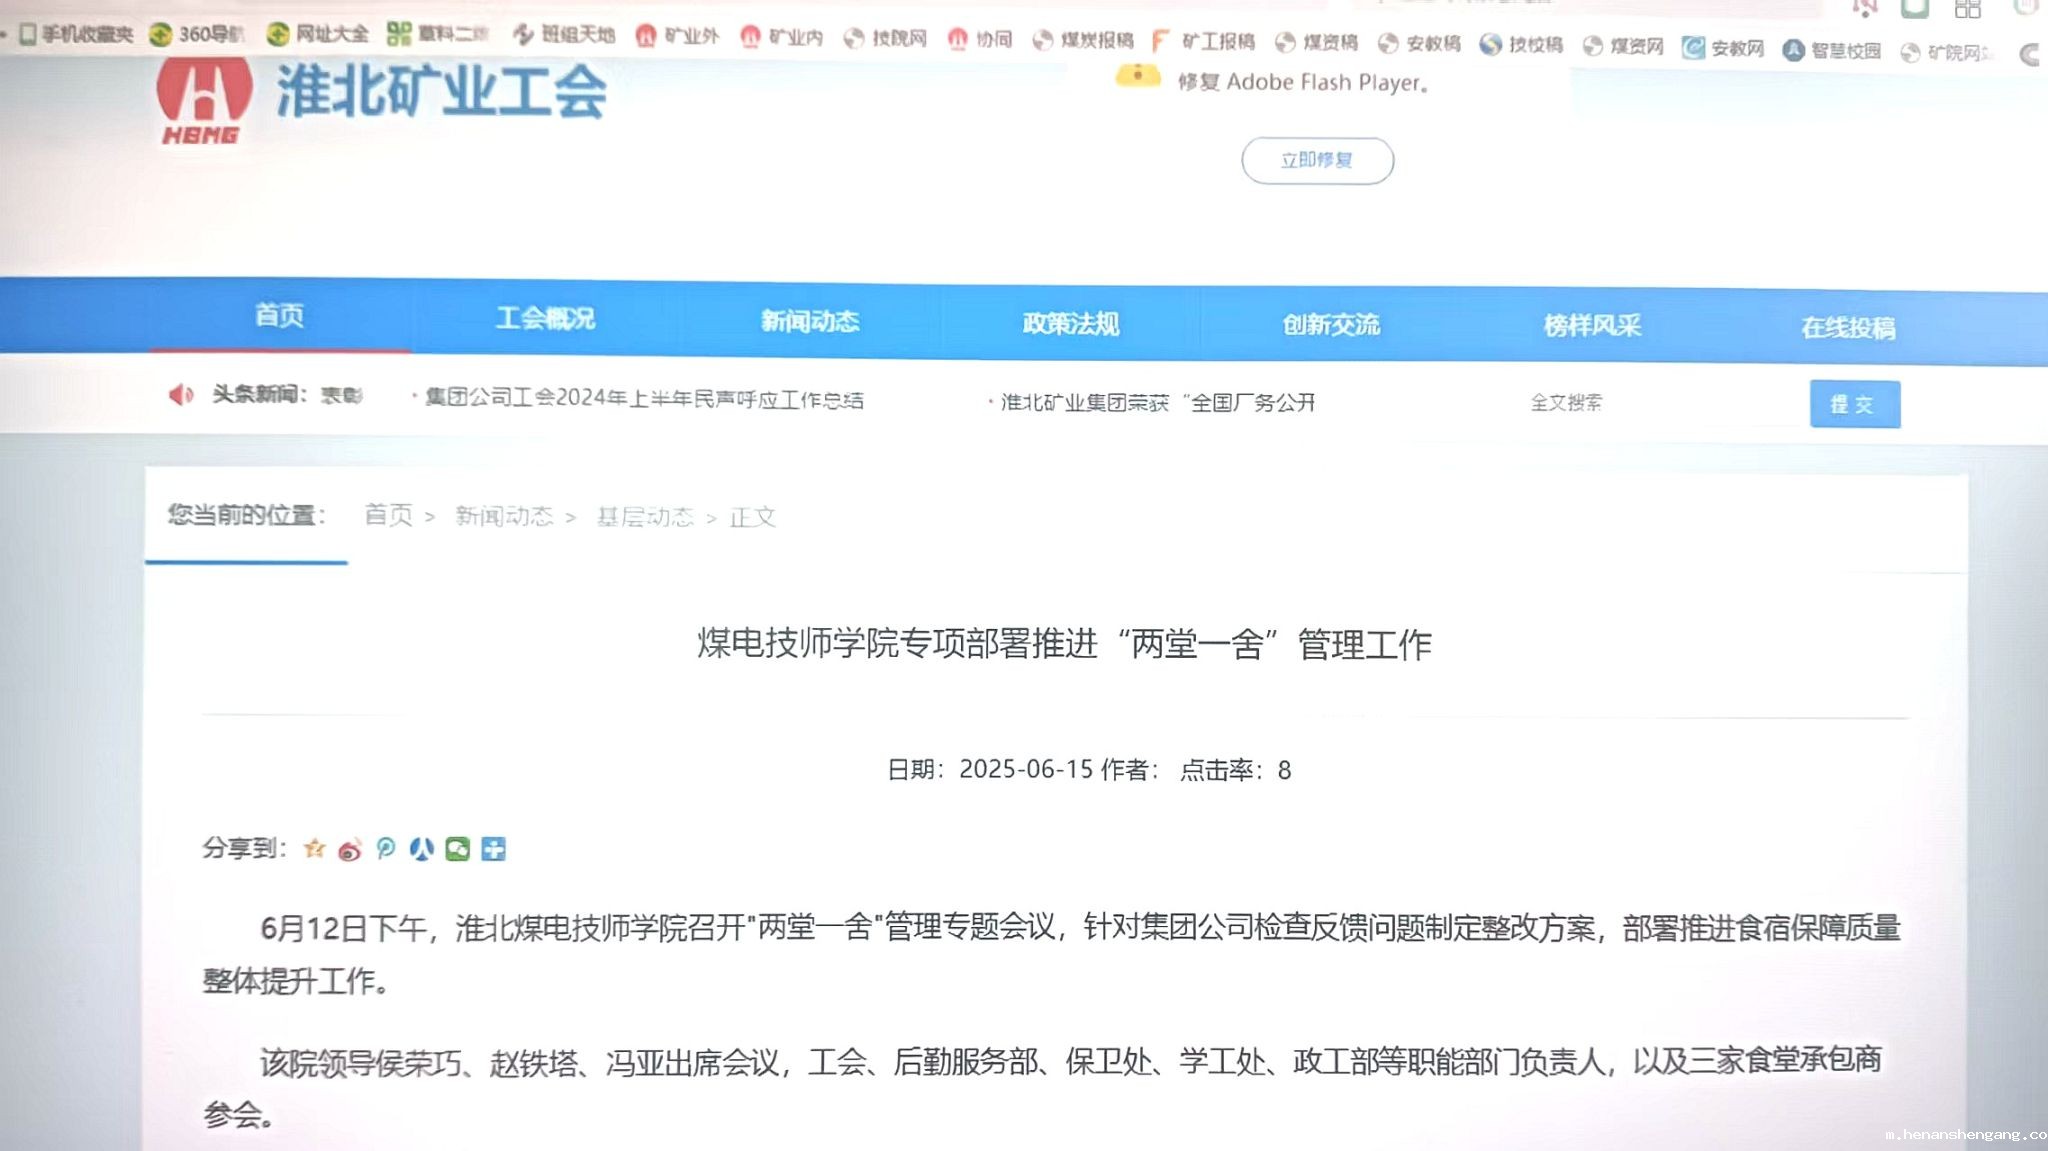
Task: Click the red headline news speaker icon
Action: pos(181,395)
